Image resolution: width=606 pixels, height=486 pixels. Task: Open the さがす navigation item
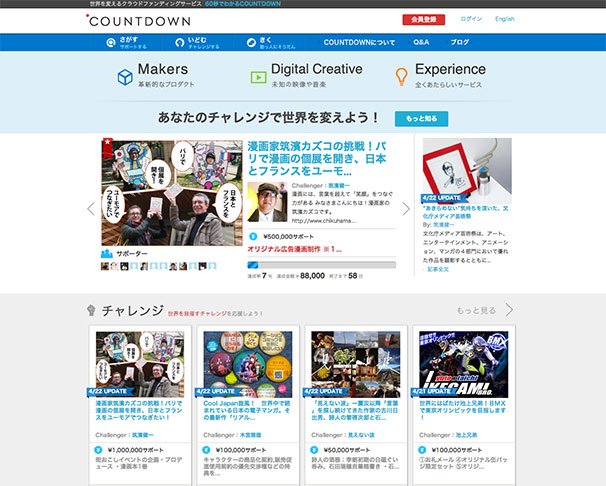click(x=126, y=42)
